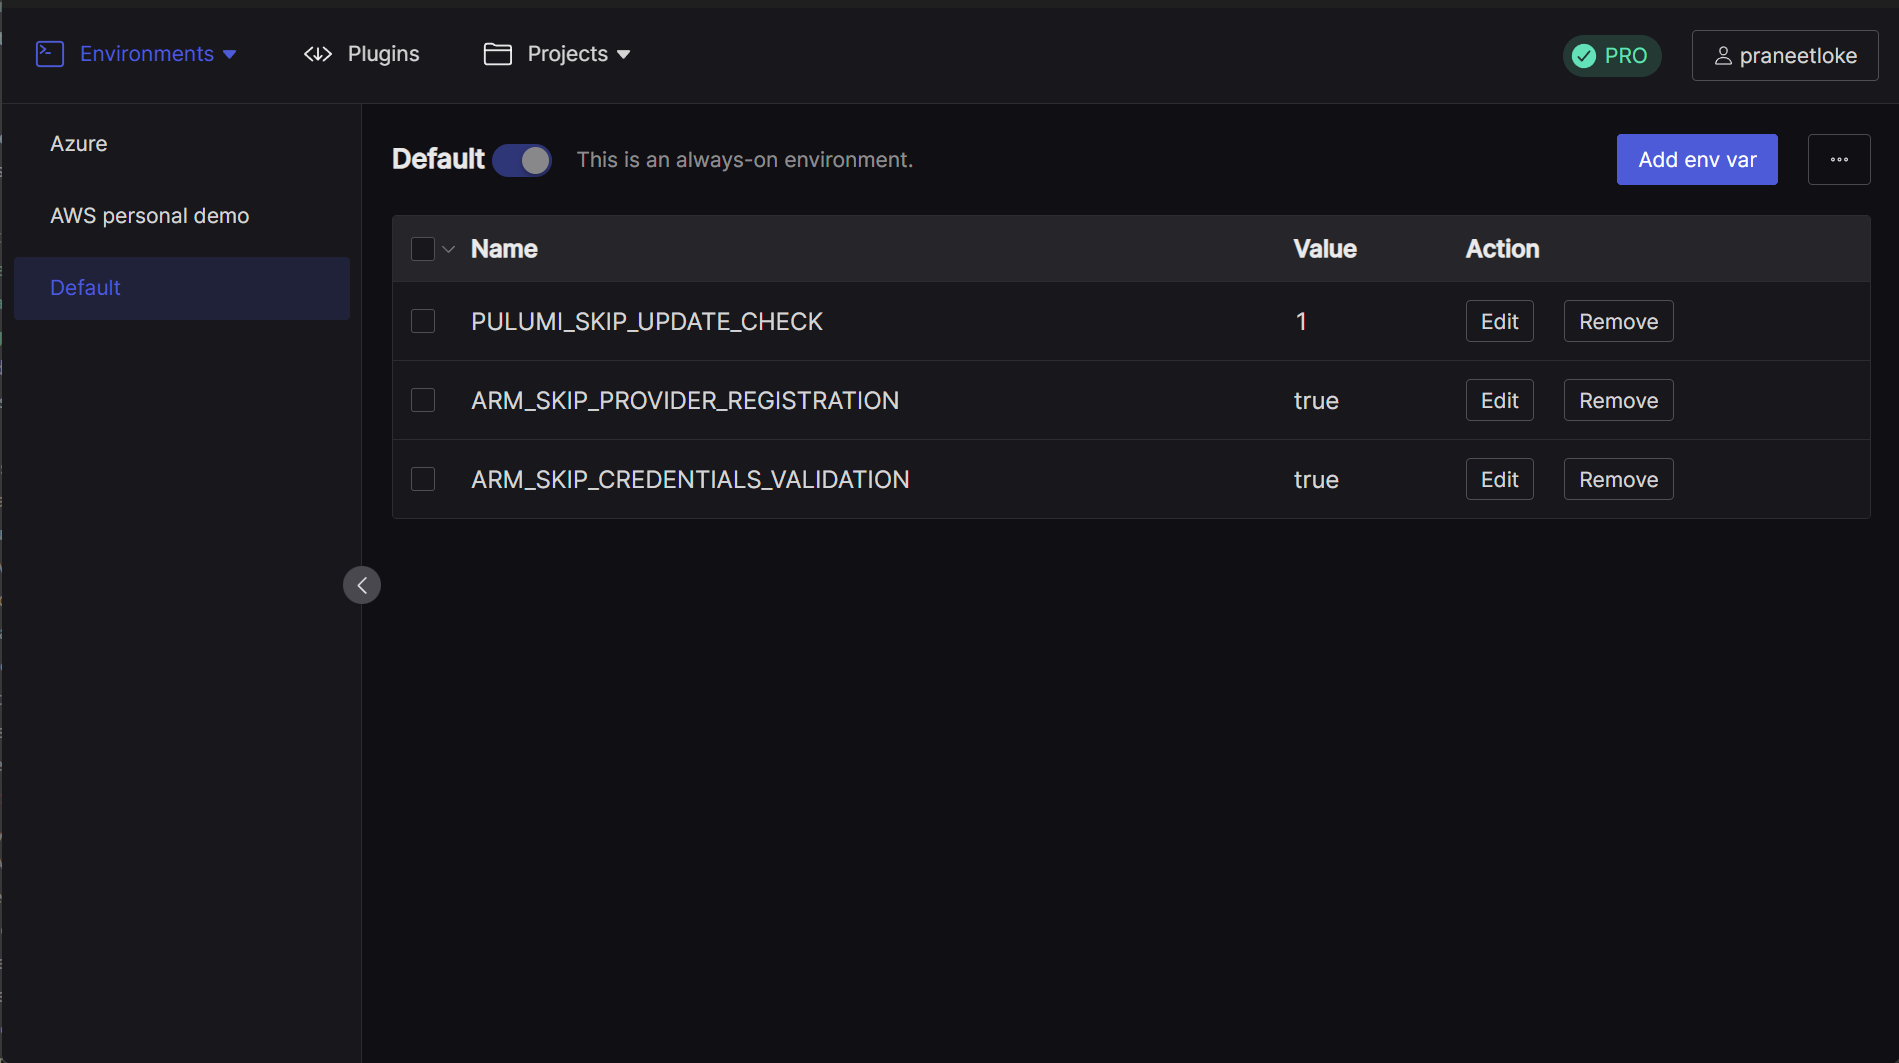Click the Environments terminal icon

tap(50, 54)
